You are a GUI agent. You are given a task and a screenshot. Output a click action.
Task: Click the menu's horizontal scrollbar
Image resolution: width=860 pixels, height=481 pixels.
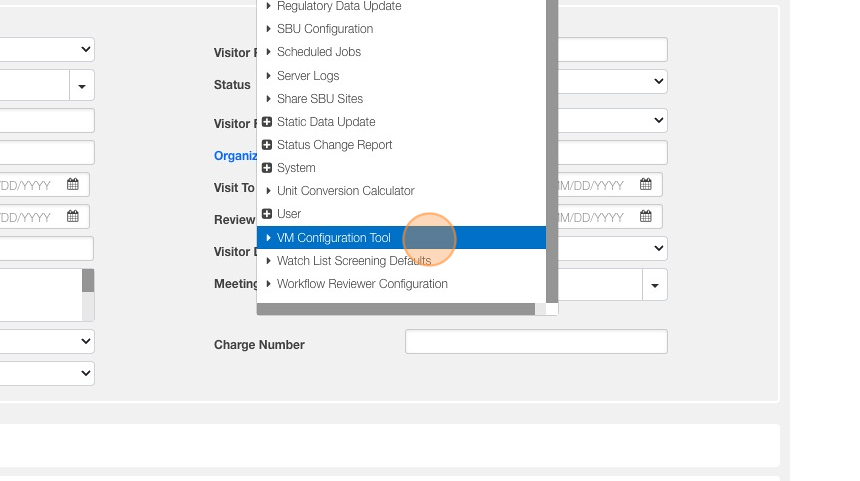(396, 309)
